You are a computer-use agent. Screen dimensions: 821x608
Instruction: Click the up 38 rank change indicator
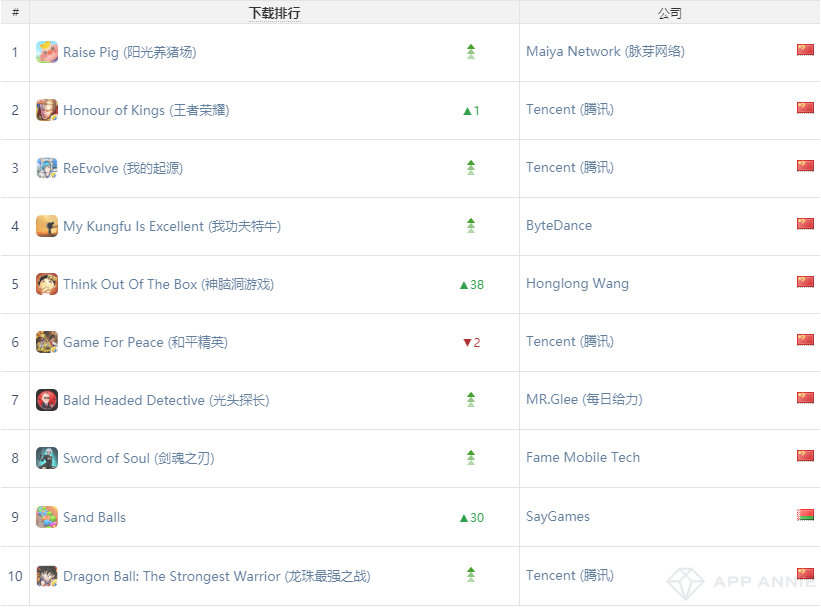pos(472,285)
